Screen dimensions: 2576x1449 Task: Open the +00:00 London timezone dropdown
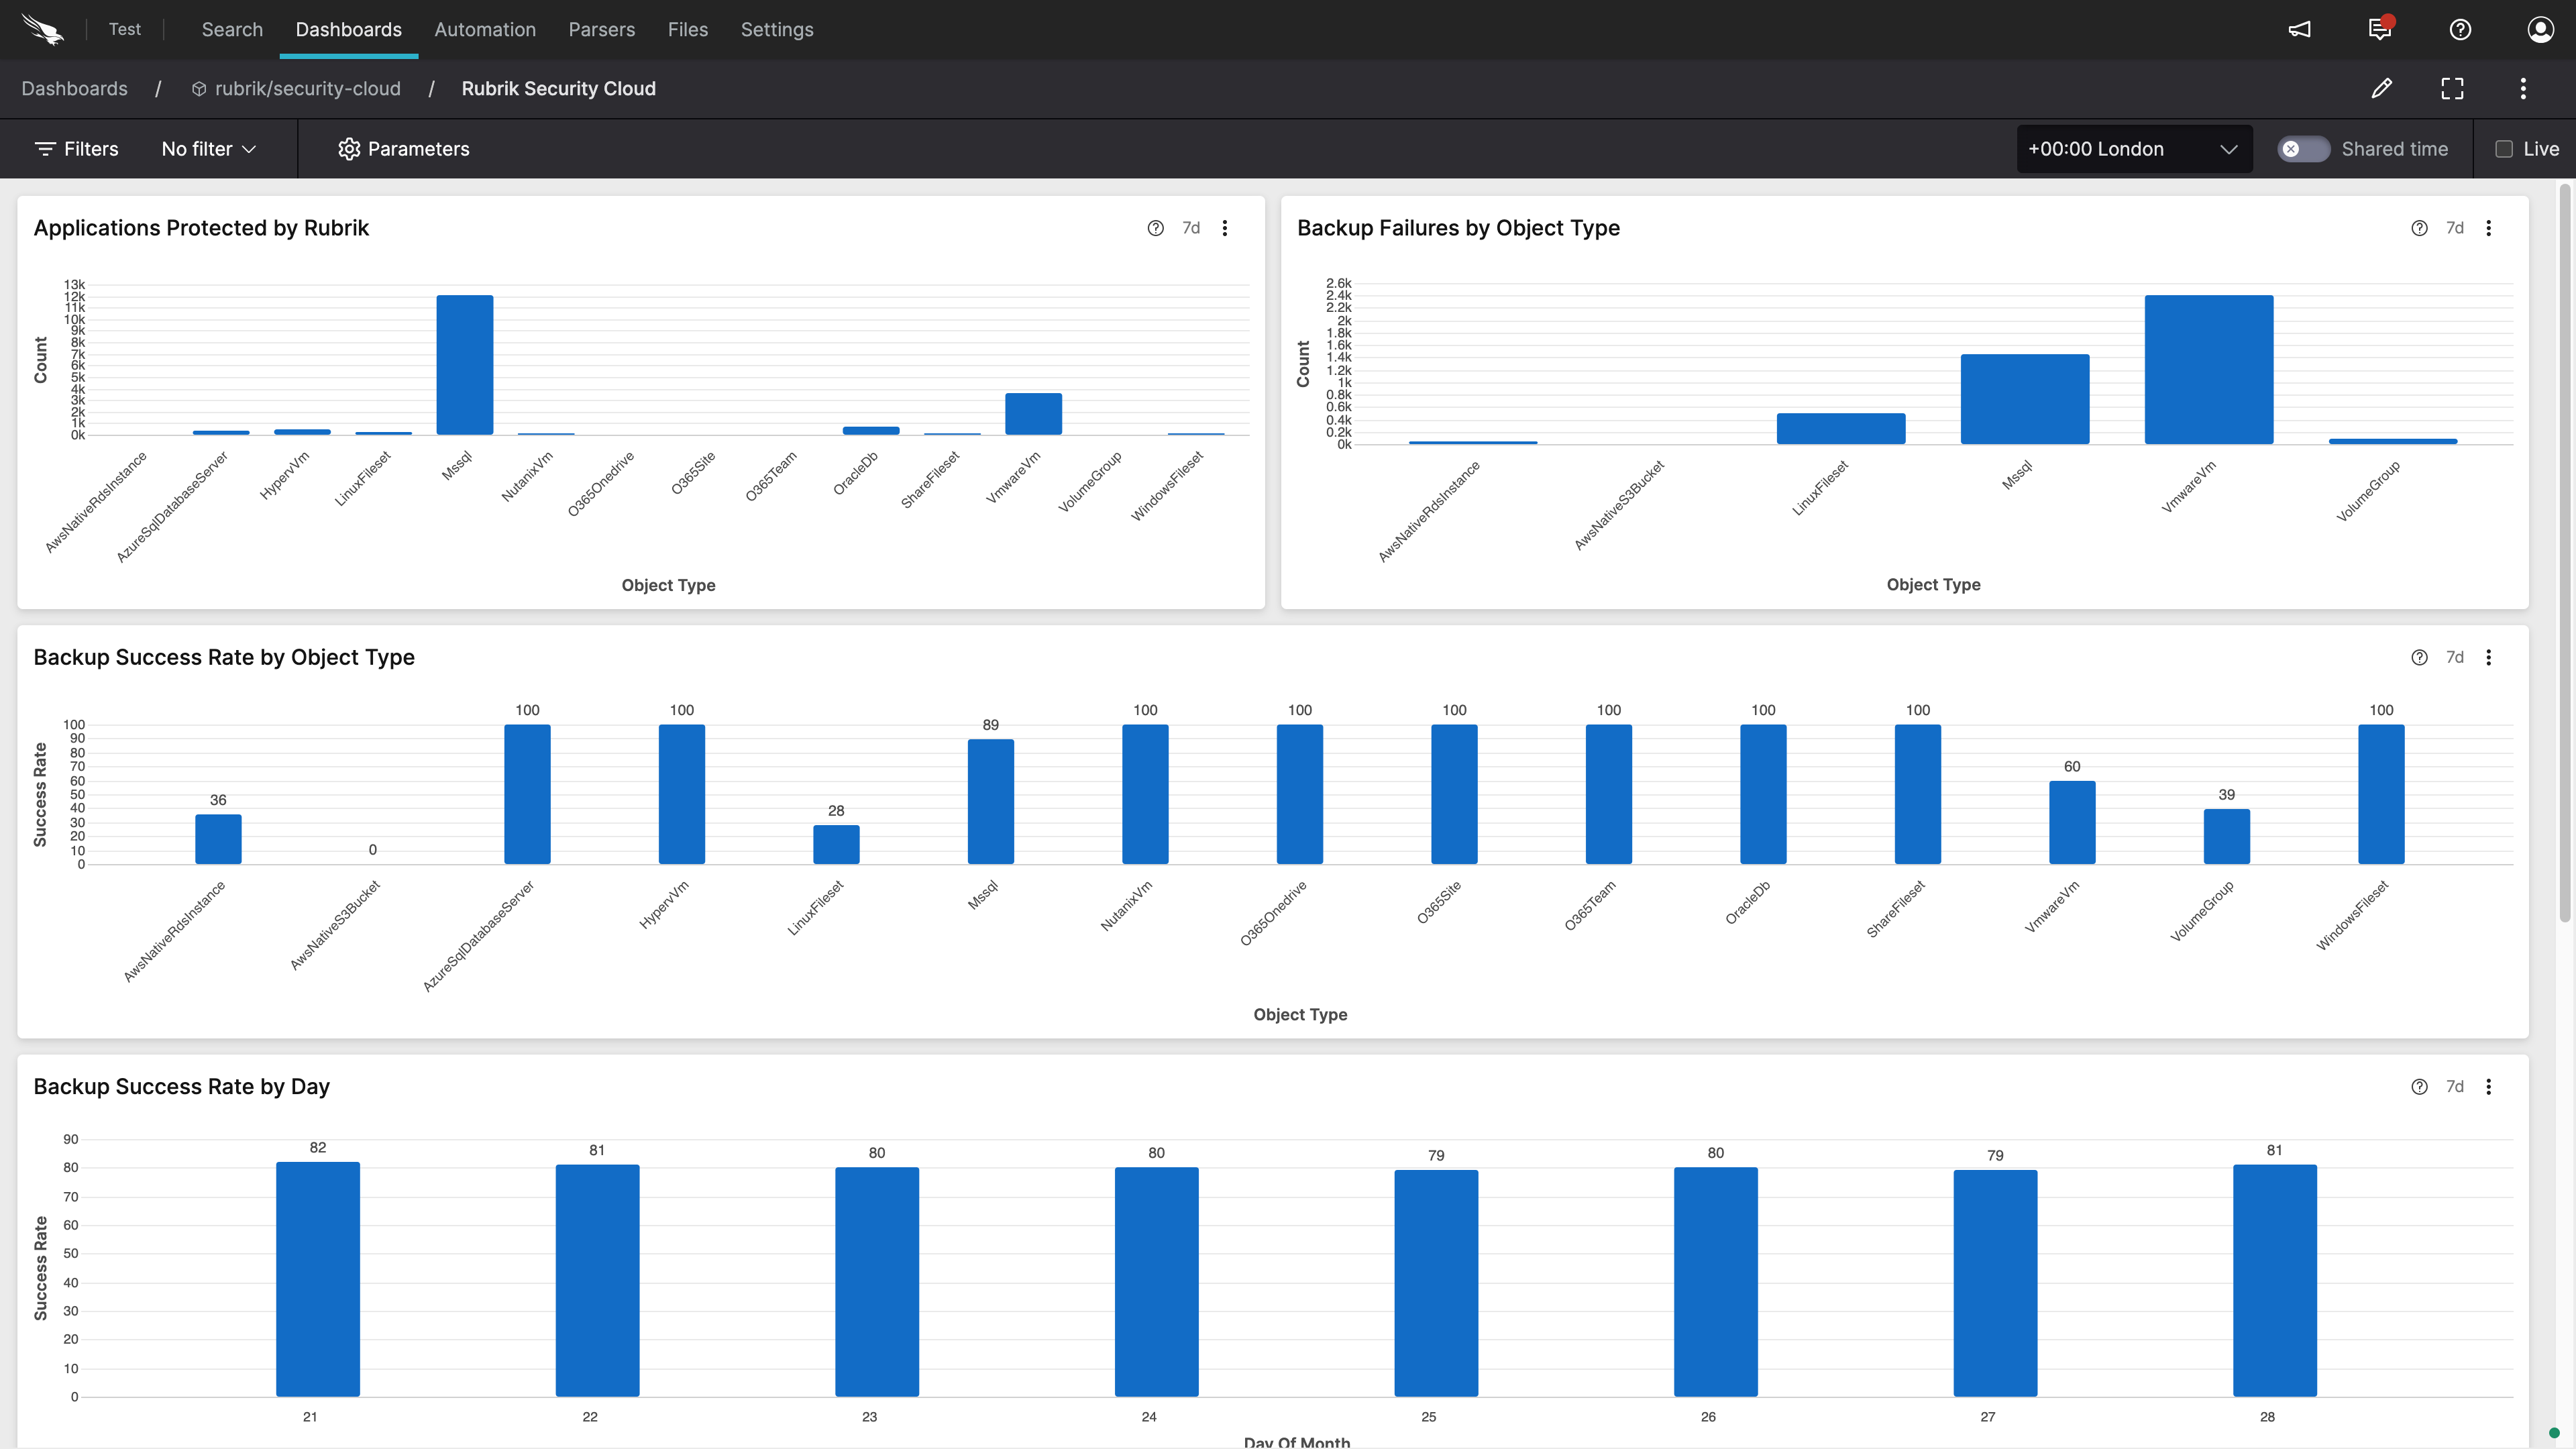pyautogui.click(x=2133, y=149)
